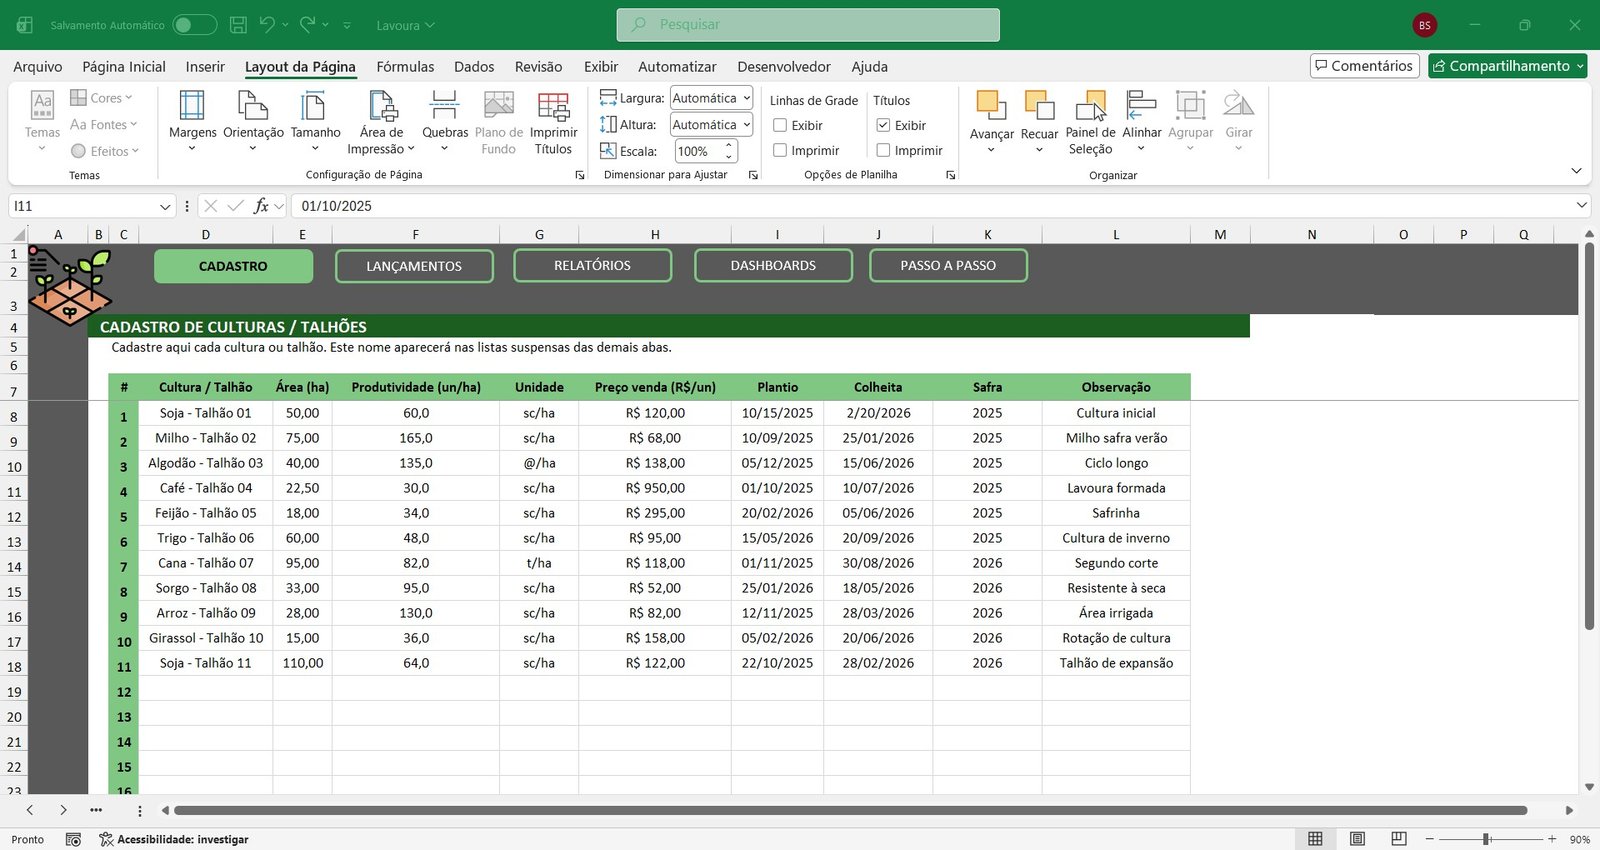1600x850 pixels.
Task: Switch to the Desenvolvedor tab
Action: coord(784,66)
